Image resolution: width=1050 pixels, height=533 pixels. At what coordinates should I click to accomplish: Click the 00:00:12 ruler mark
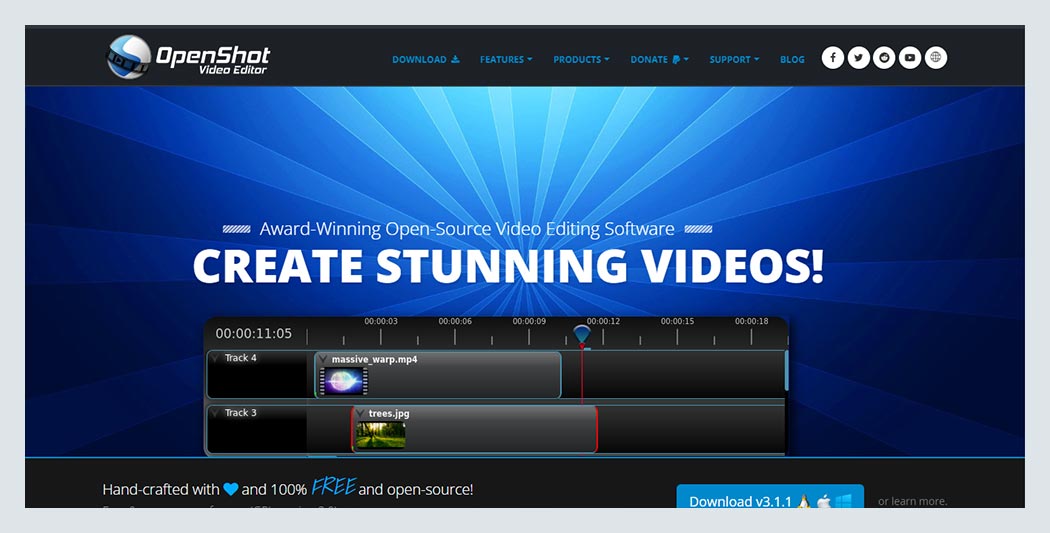[x=603, y=321]
